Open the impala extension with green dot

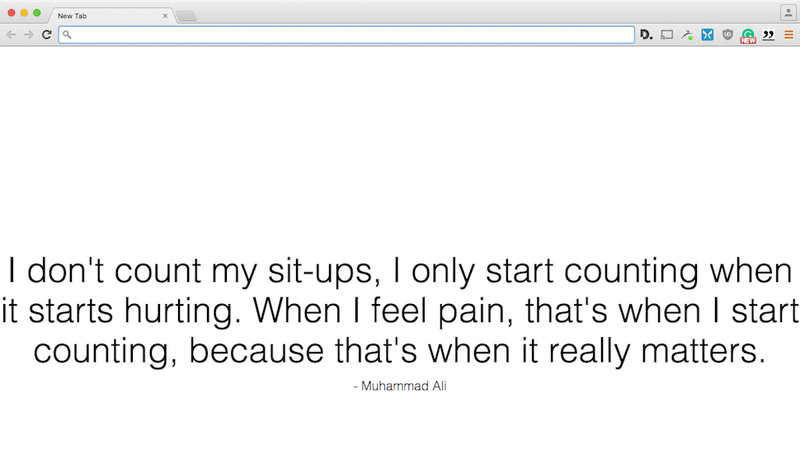(x=687, y=35)
